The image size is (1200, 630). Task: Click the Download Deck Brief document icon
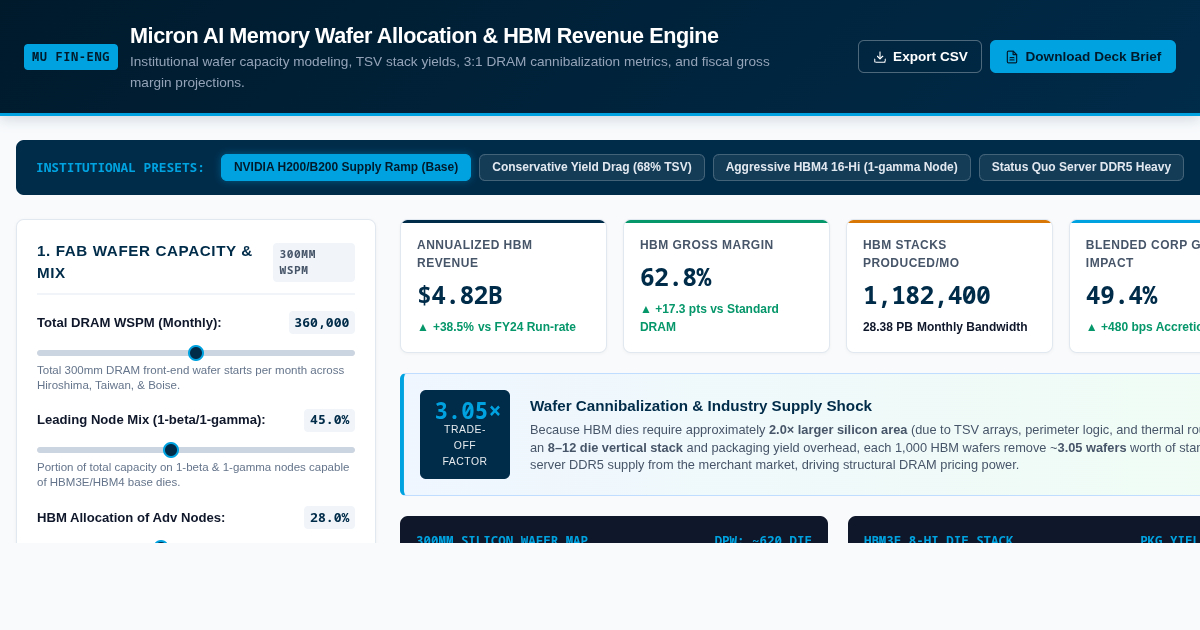click(x=1012, y=57)
